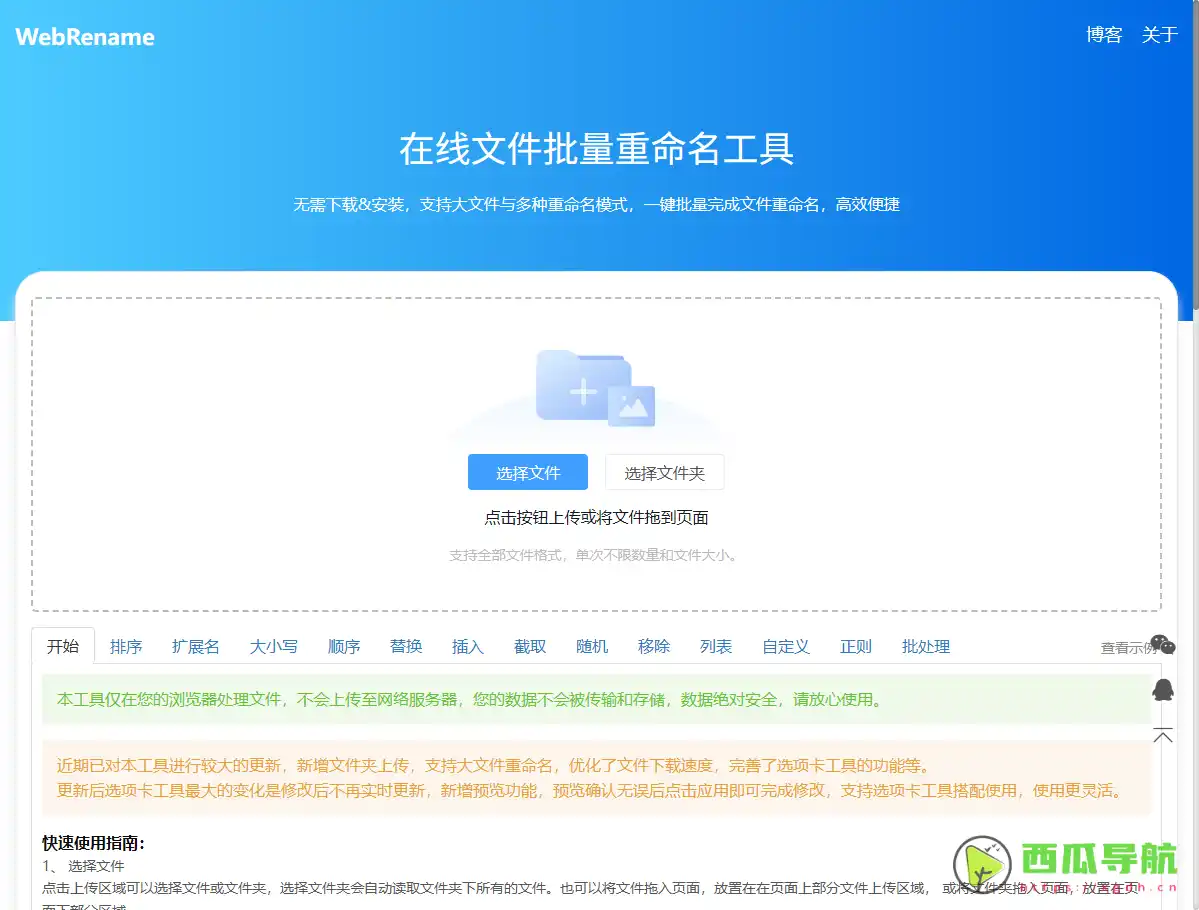Screen dimensions: 1199x910
Task: Click the 西瓜导航 watermelon logo icon
Action: coord(984,862)
